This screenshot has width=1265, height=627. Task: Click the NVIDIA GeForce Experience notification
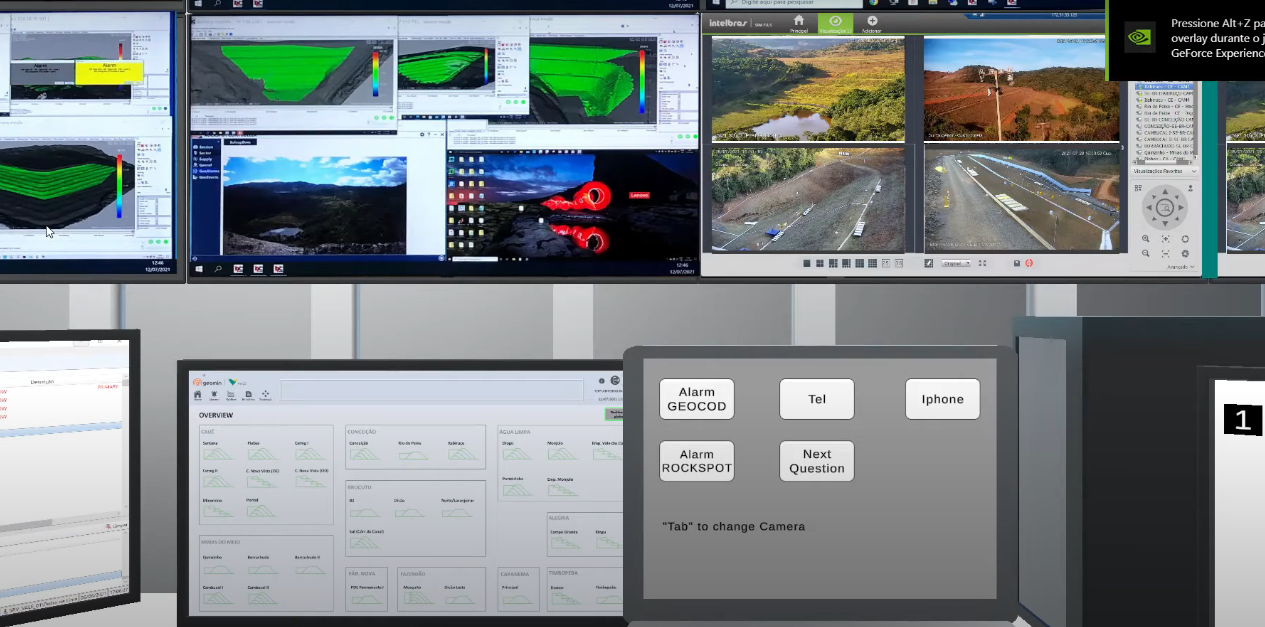(x=1186, y=39)
